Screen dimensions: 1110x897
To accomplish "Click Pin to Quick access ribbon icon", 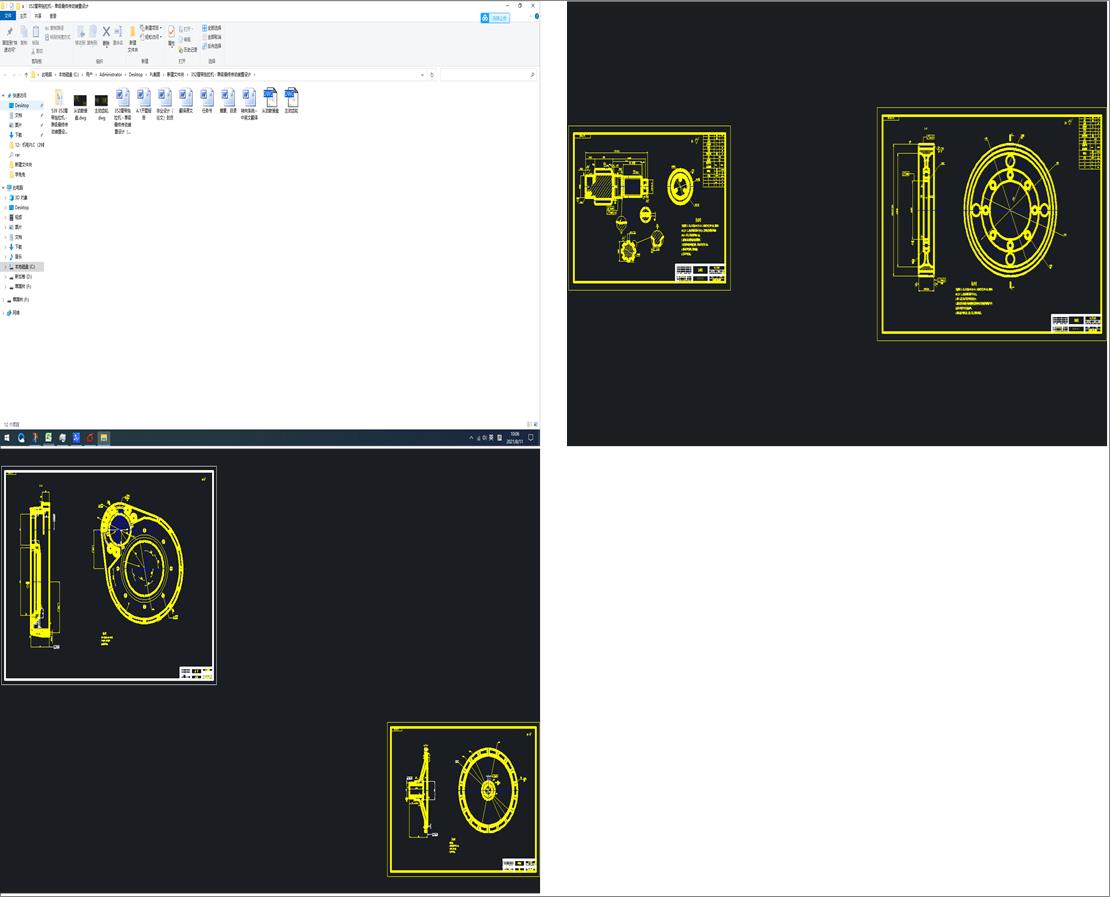I will pos(9,32).
